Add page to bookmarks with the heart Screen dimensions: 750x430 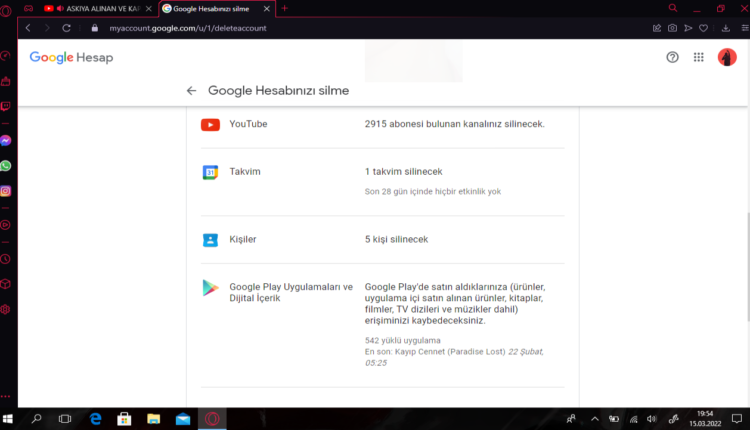click(704, 28)
